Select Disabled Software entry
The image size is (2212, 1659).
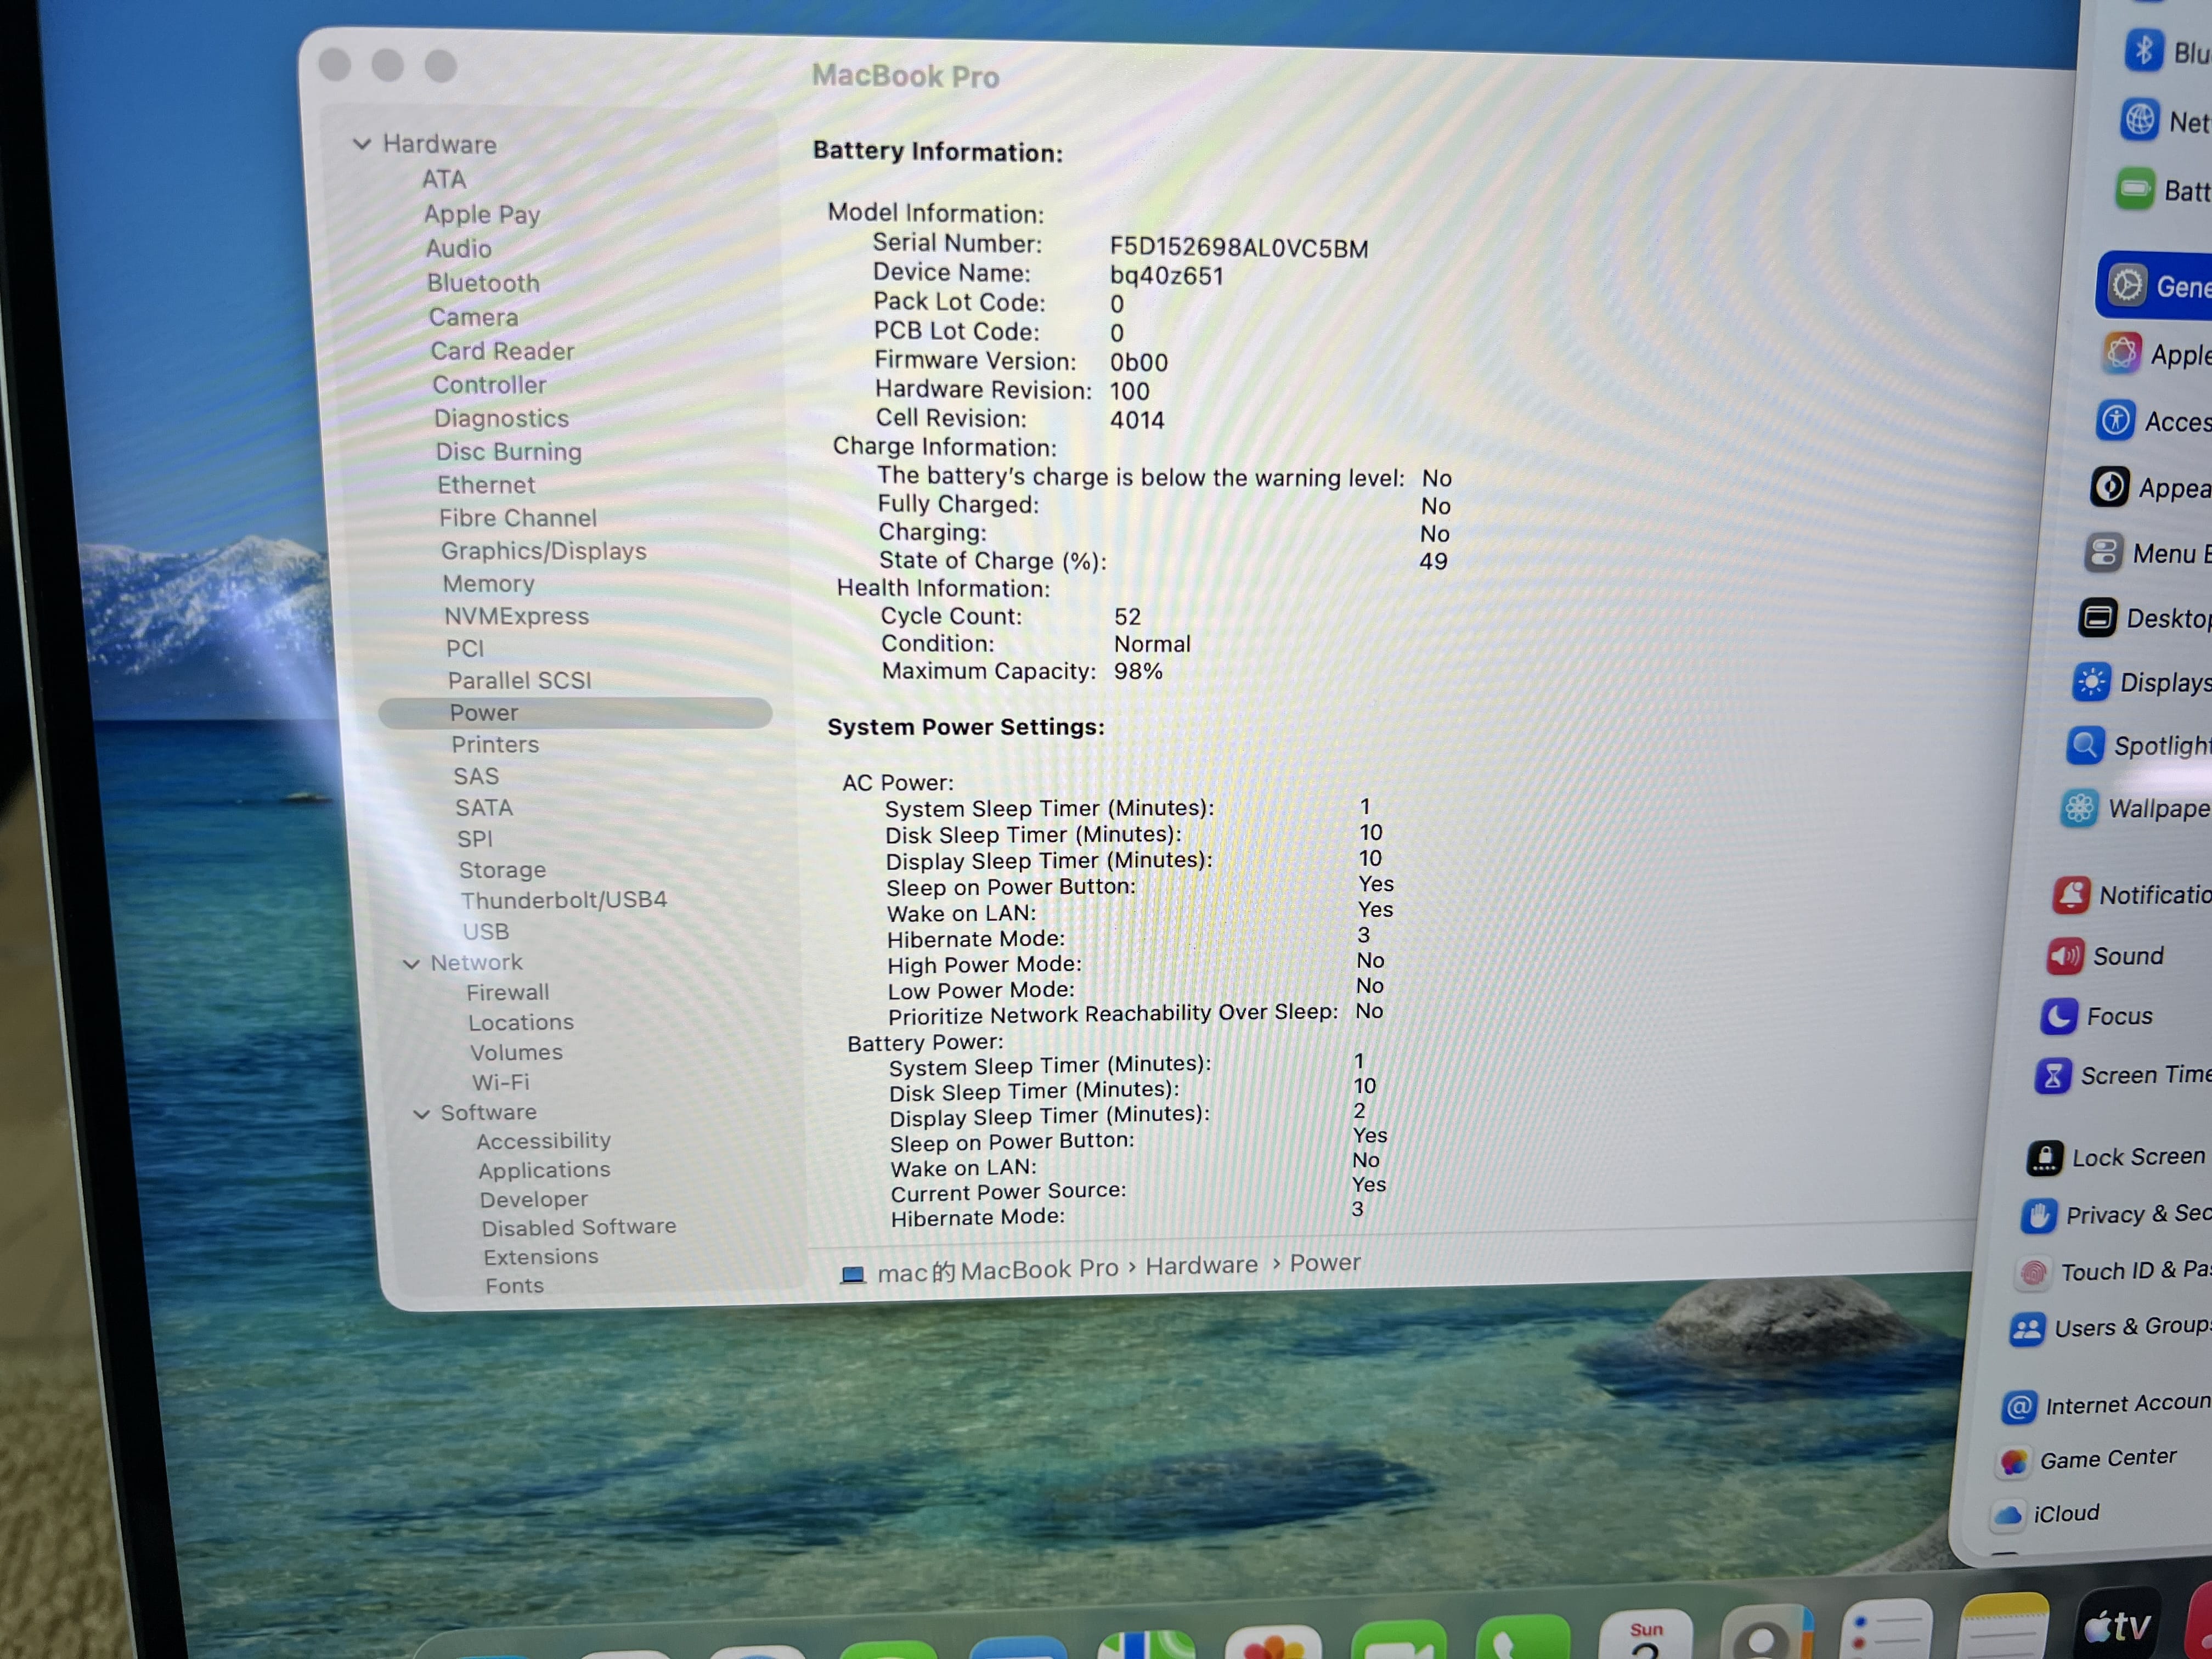[x=578, y=1227]
